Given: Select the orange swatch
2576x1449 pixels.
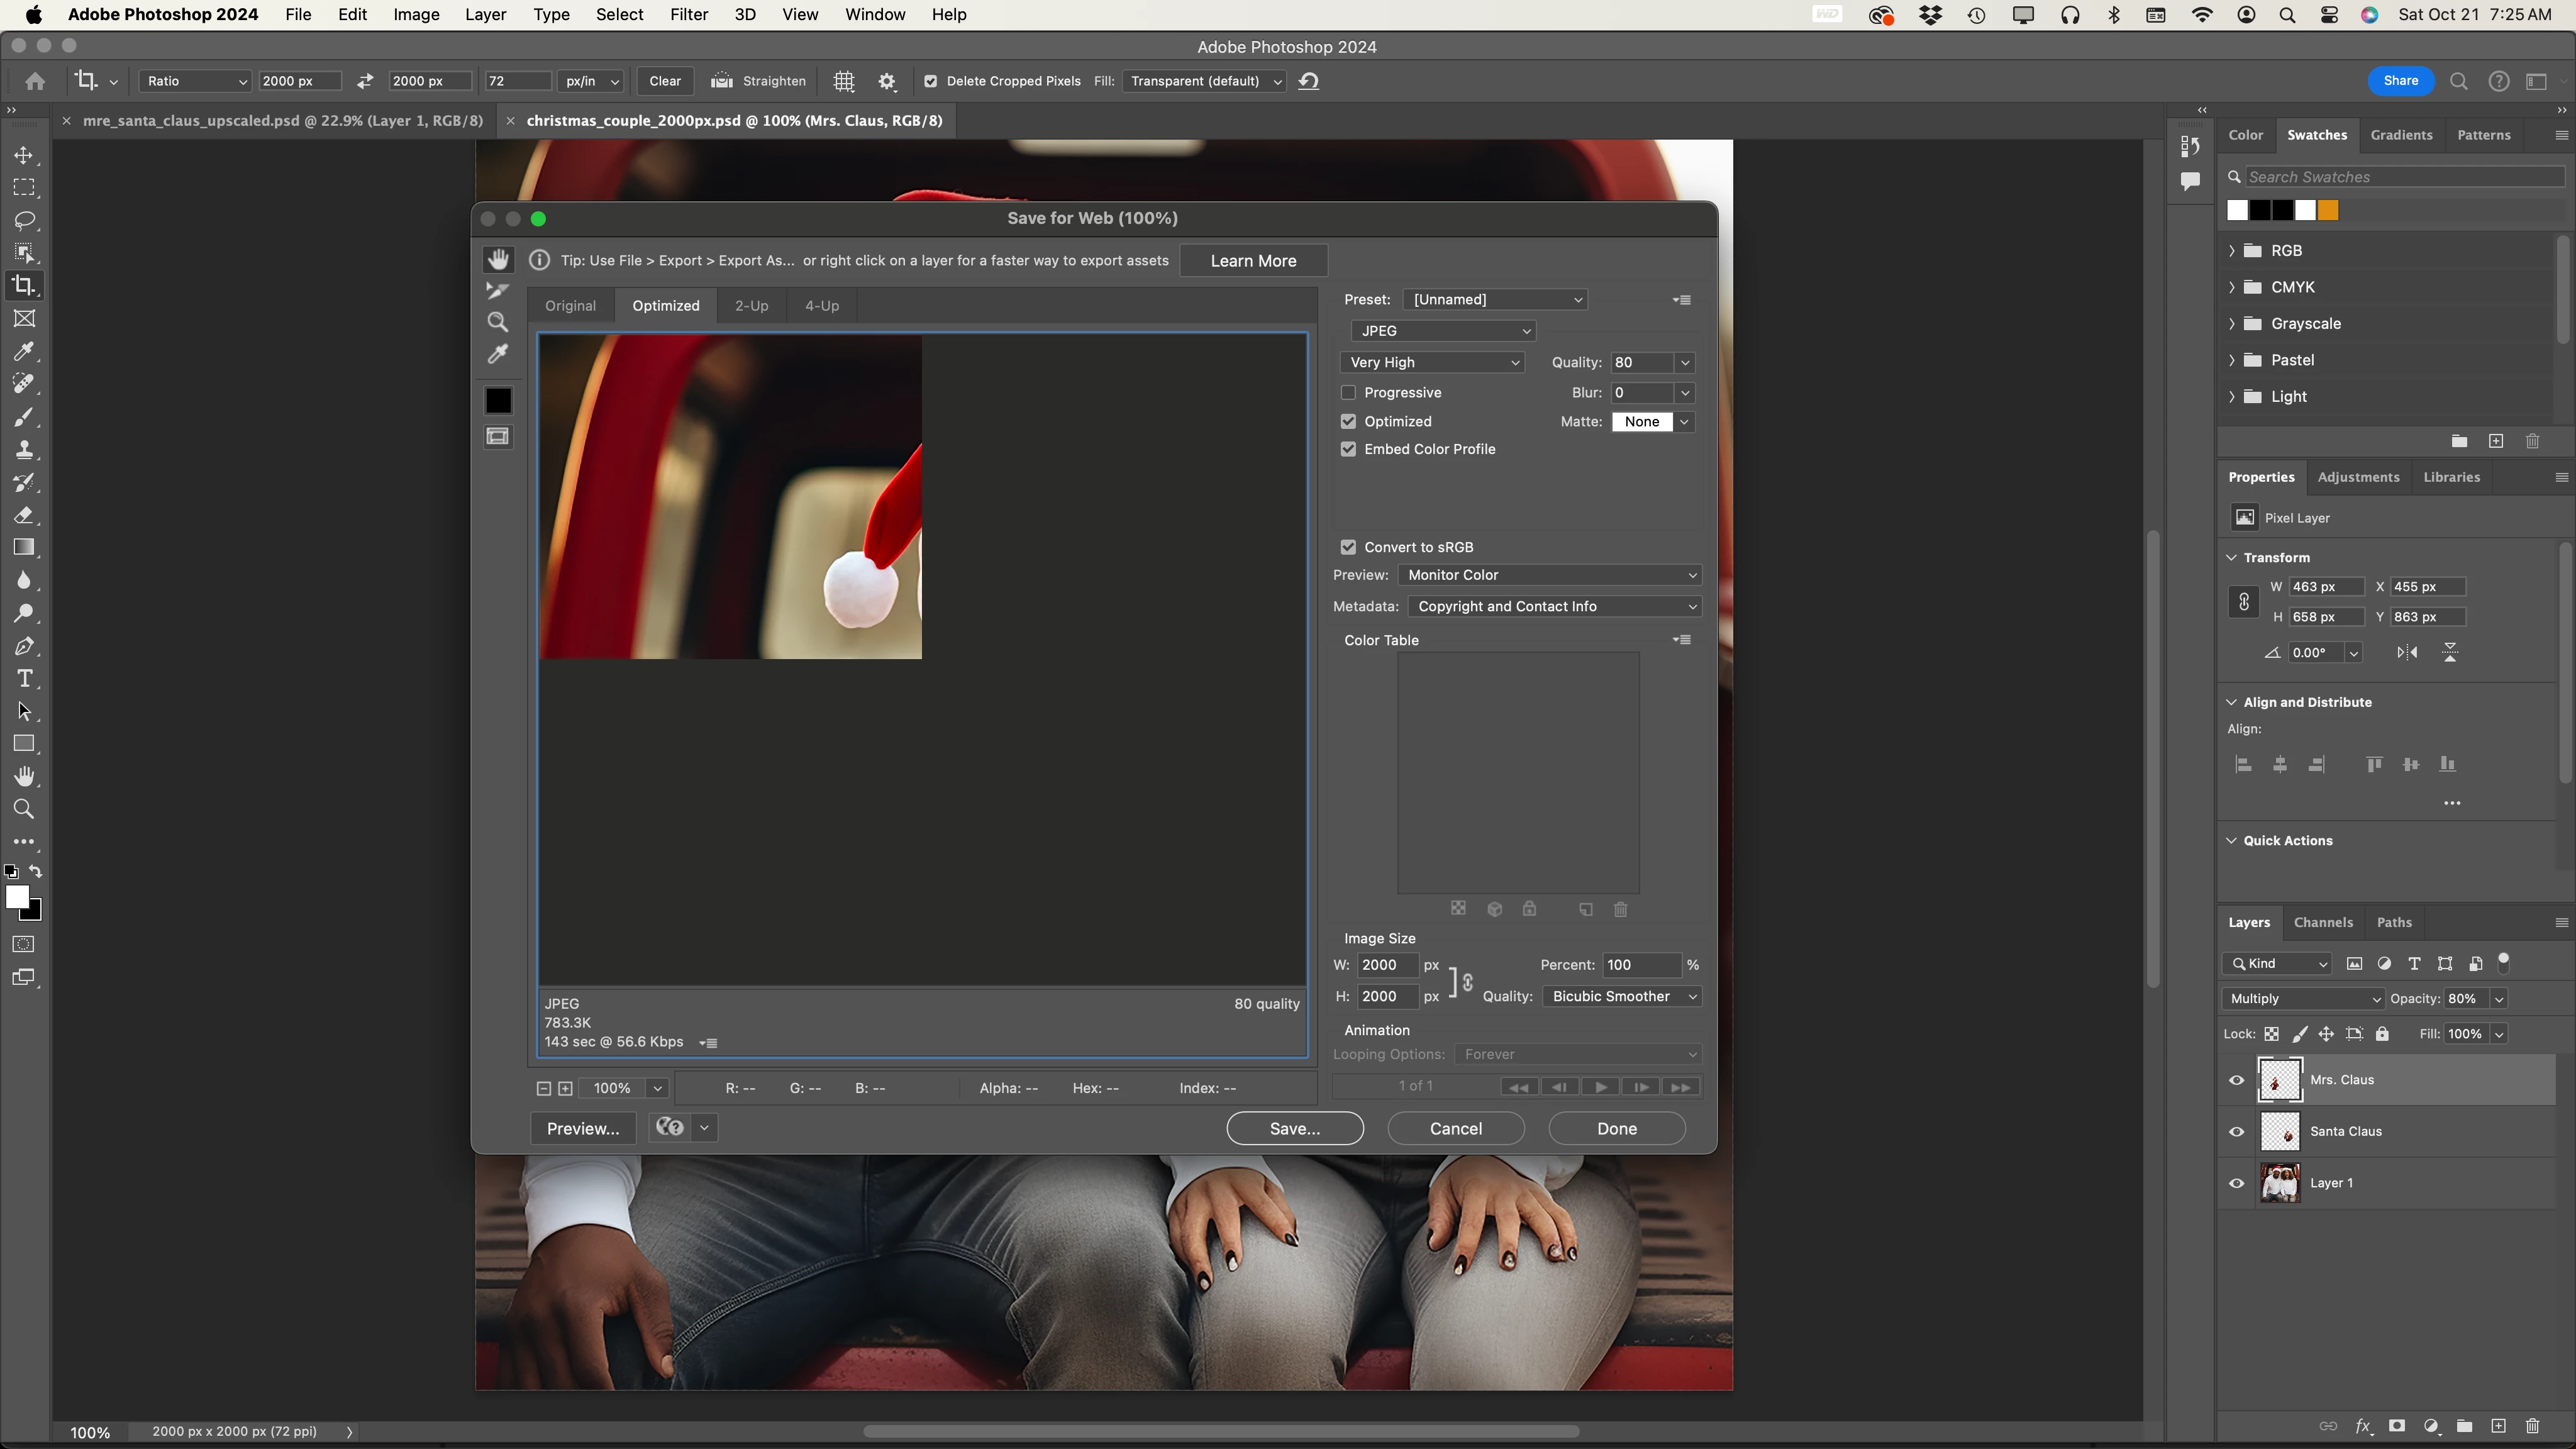Looking at the screenshot, I should (x=2328, y=210).
